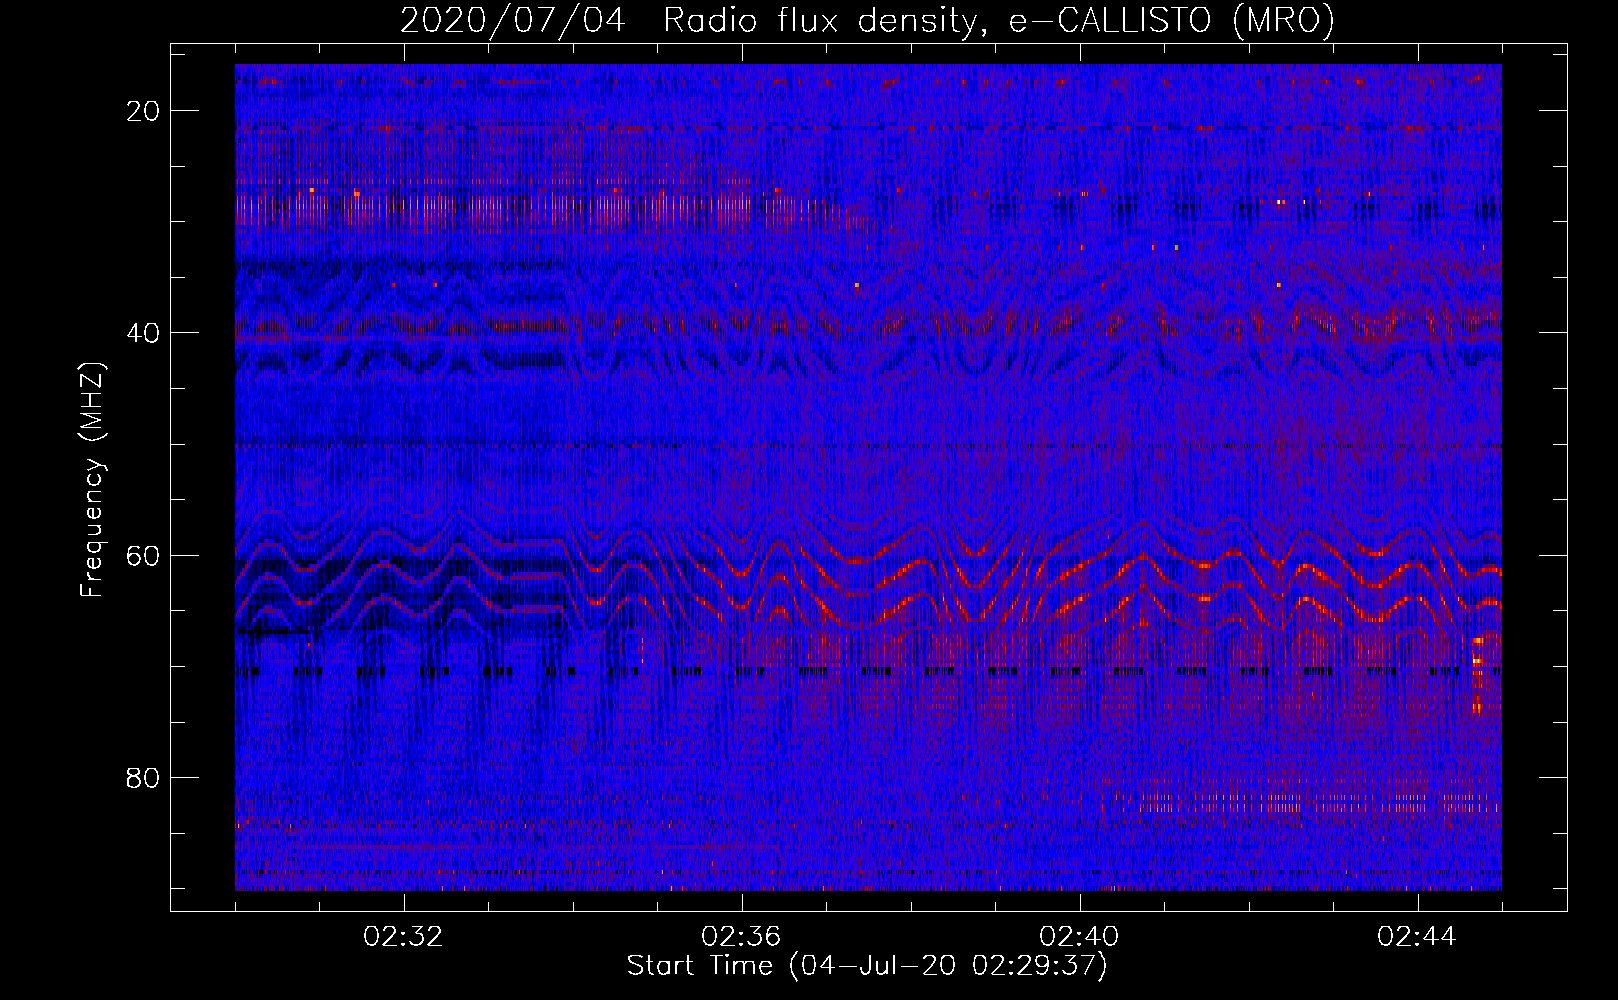The image size is (1618, 1000).
Task: Click the frequency tick label '20'
Action: click(x=143, y=111)
